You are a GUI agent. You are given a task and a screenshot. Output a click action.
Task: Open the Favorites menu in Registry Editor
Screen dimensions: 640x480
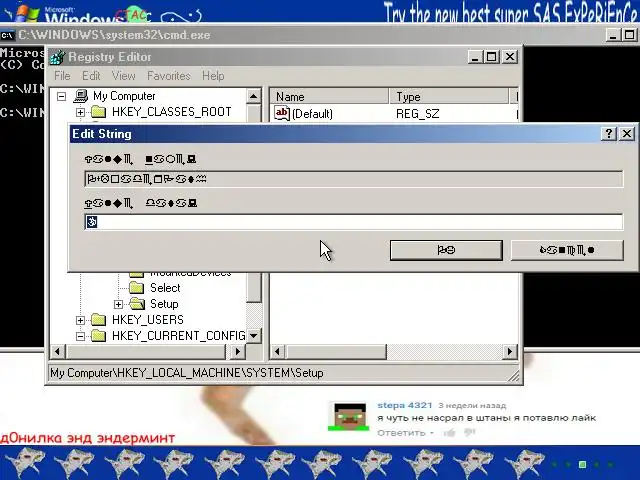click(169, 76)
